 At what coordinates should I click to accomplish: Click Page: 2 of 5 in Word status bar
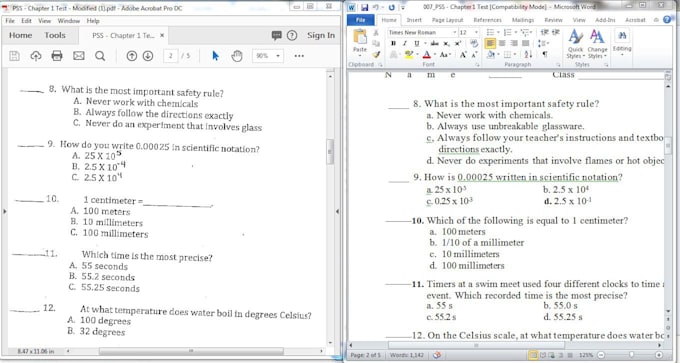point(366,355)
